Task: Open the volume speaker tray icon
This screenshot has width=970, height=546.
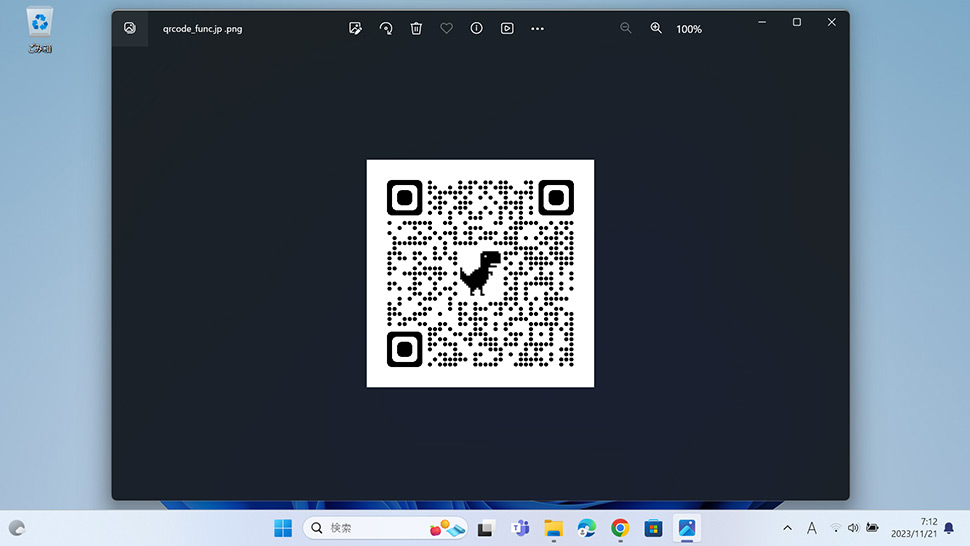Action: (854, 528)
